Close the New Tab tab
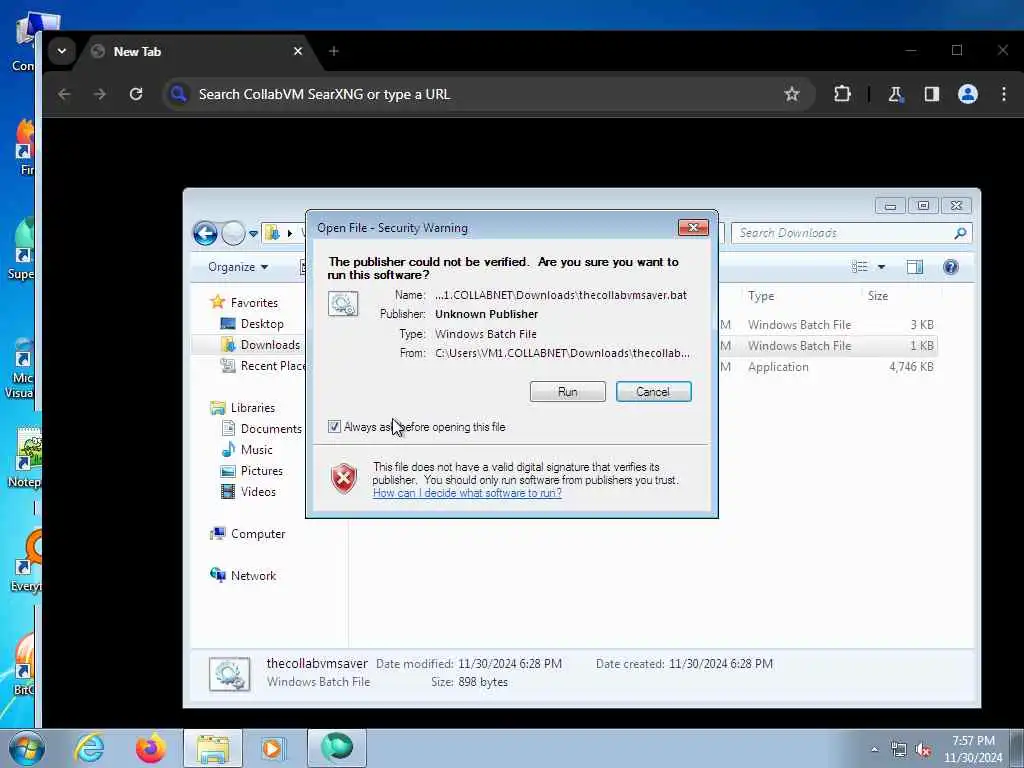The height and width of the screenshot is (768, 1024). 298,51
